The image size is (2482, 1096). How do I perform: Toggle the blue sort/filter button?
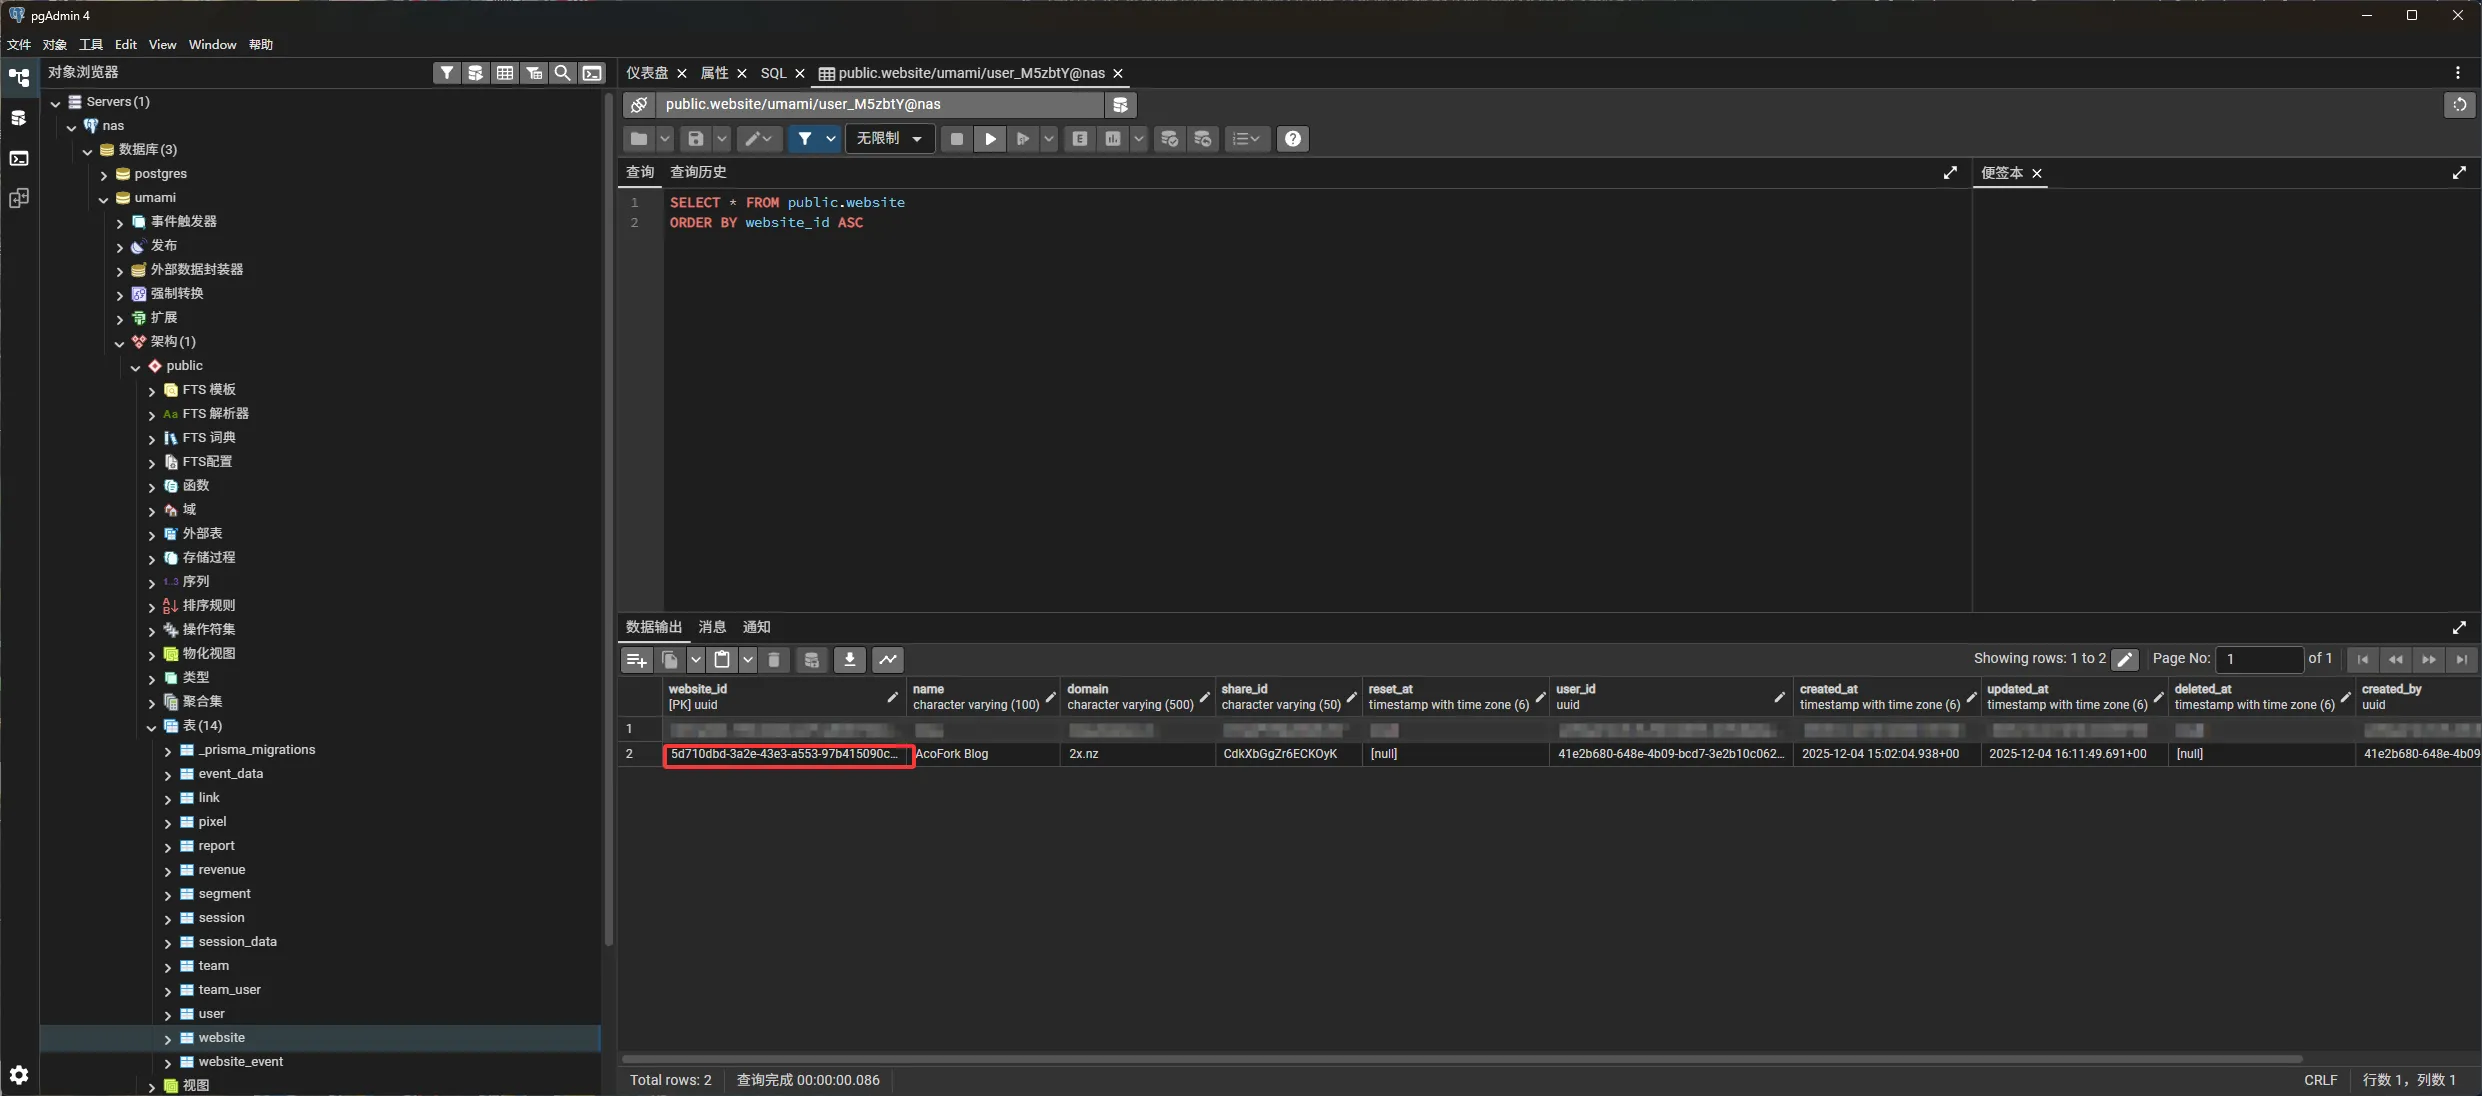coord(804,139)
